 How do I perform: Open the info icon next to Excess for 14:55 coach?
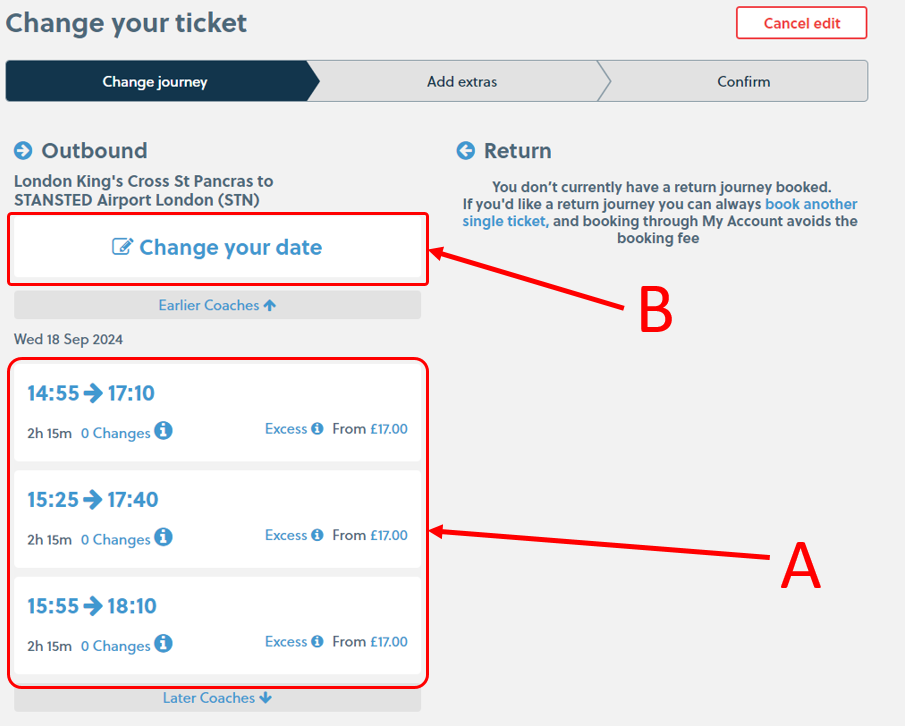(319, 428)
